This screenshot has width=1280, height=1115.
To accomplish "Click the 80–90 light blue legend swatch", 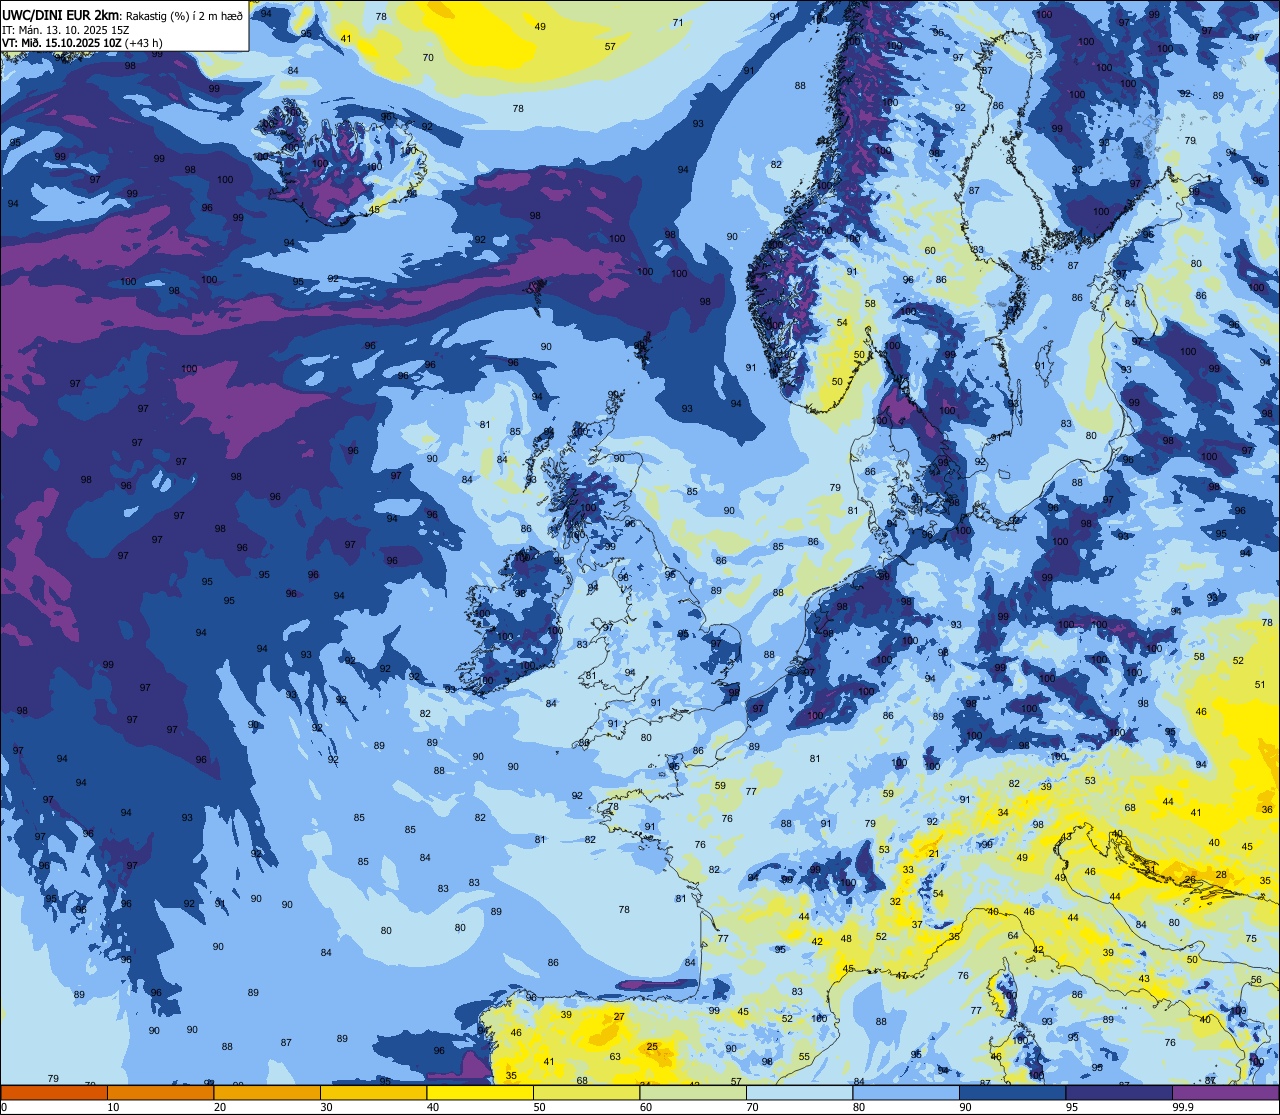I will click(x=906, y=1092).
